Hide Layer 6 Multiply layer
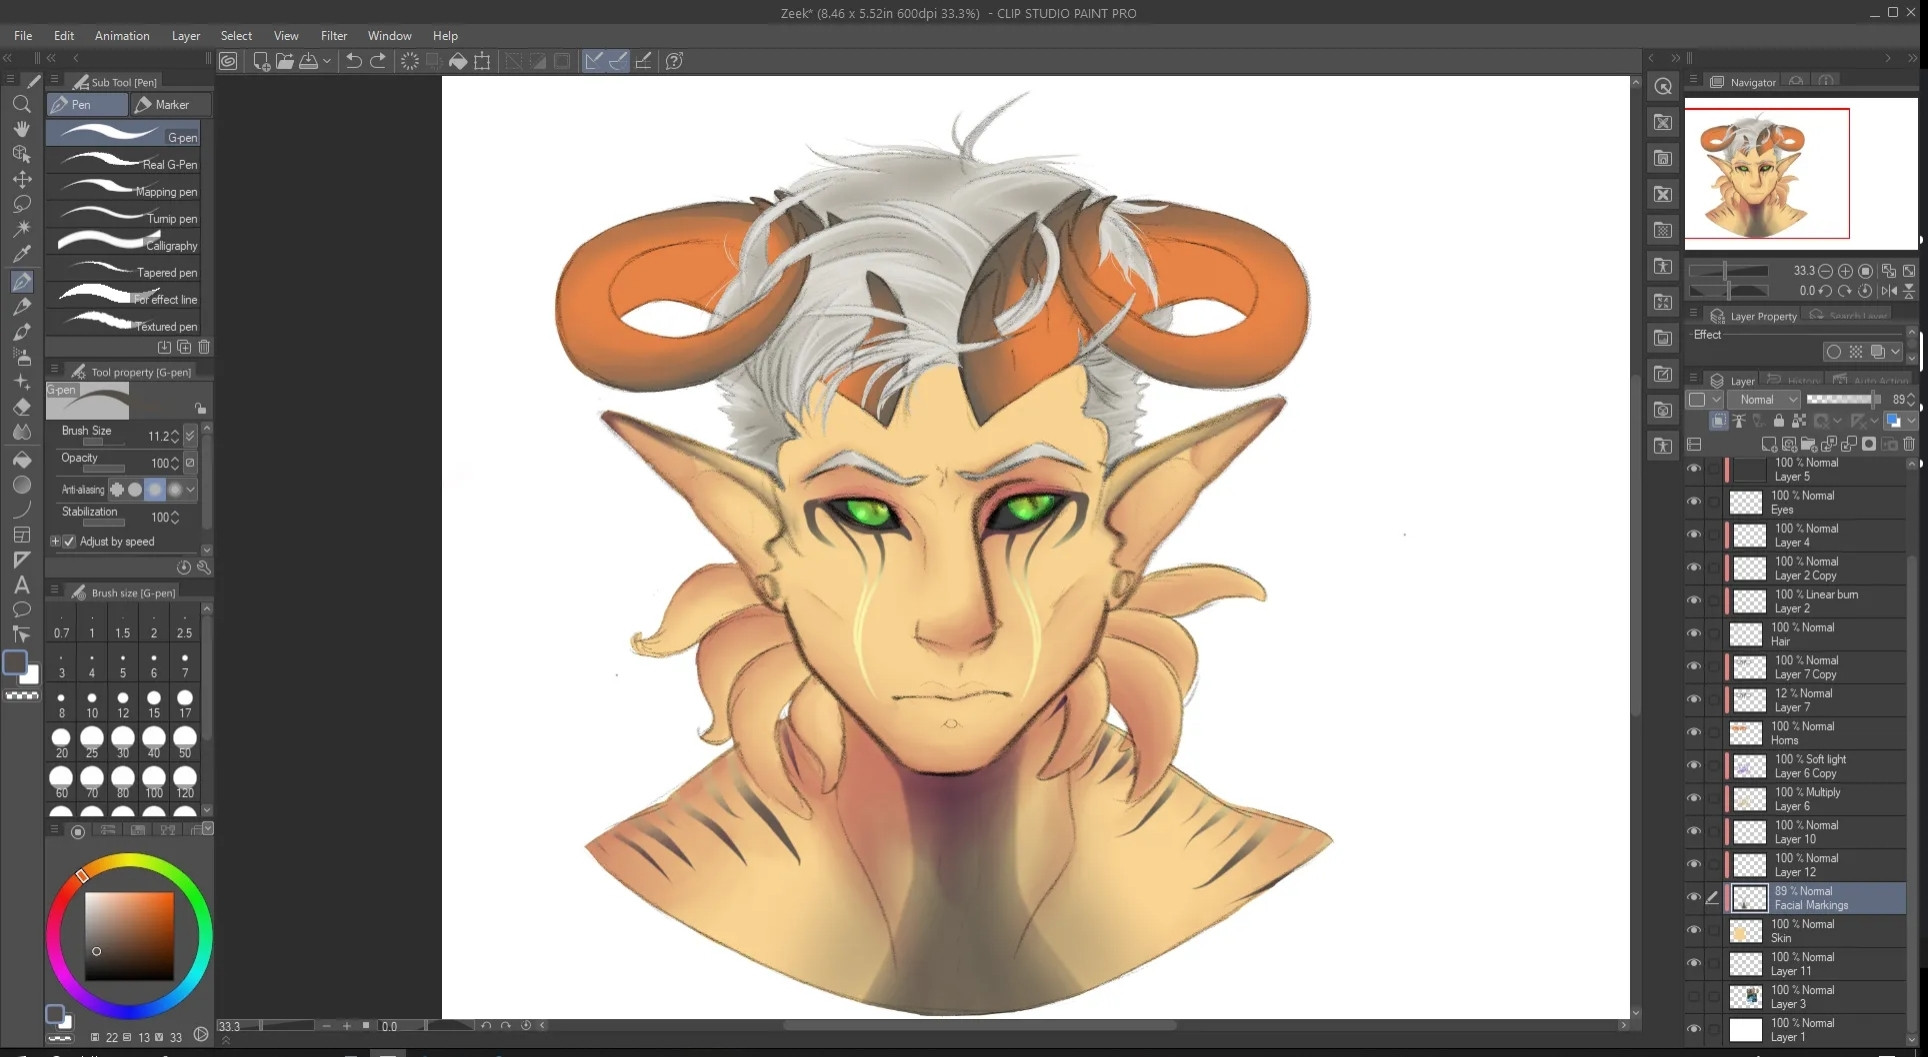Image resolution: width=1928 pixels, height=1057 pixels. pos(1694,798)
